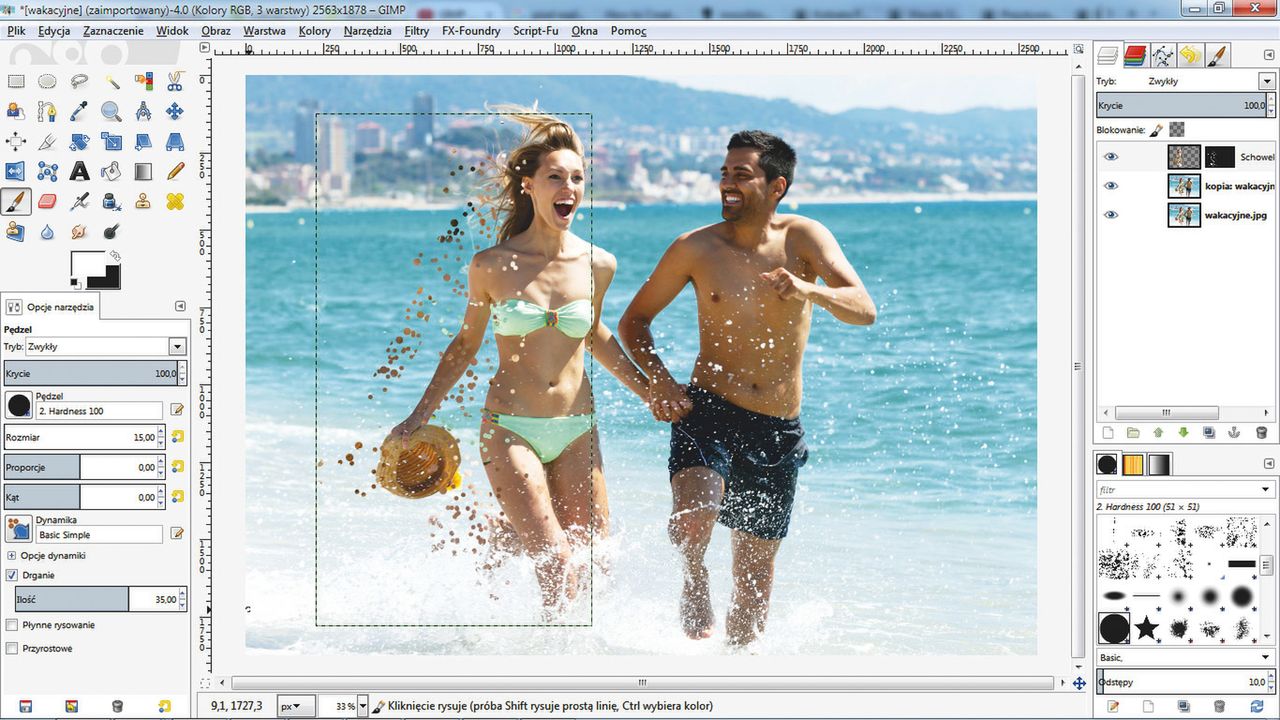Toggle visibility of the Schowek layer
This screenshot has height=720, width=1280.
coord(1111,157)
